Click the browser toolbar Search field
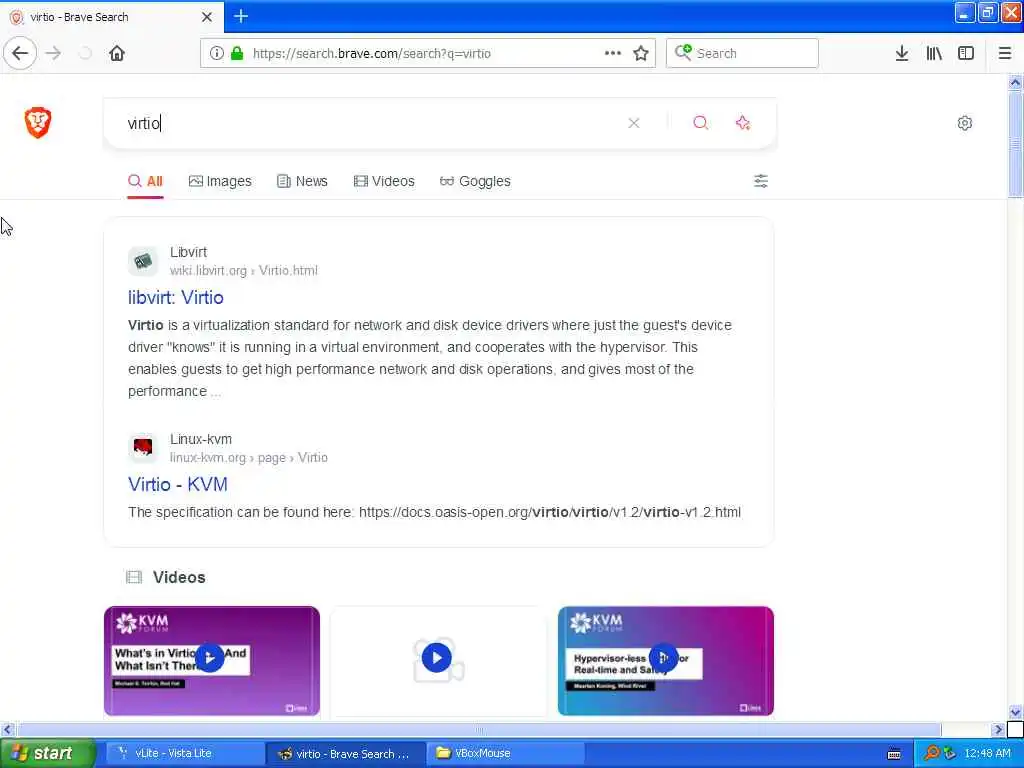 coord(742,53)
